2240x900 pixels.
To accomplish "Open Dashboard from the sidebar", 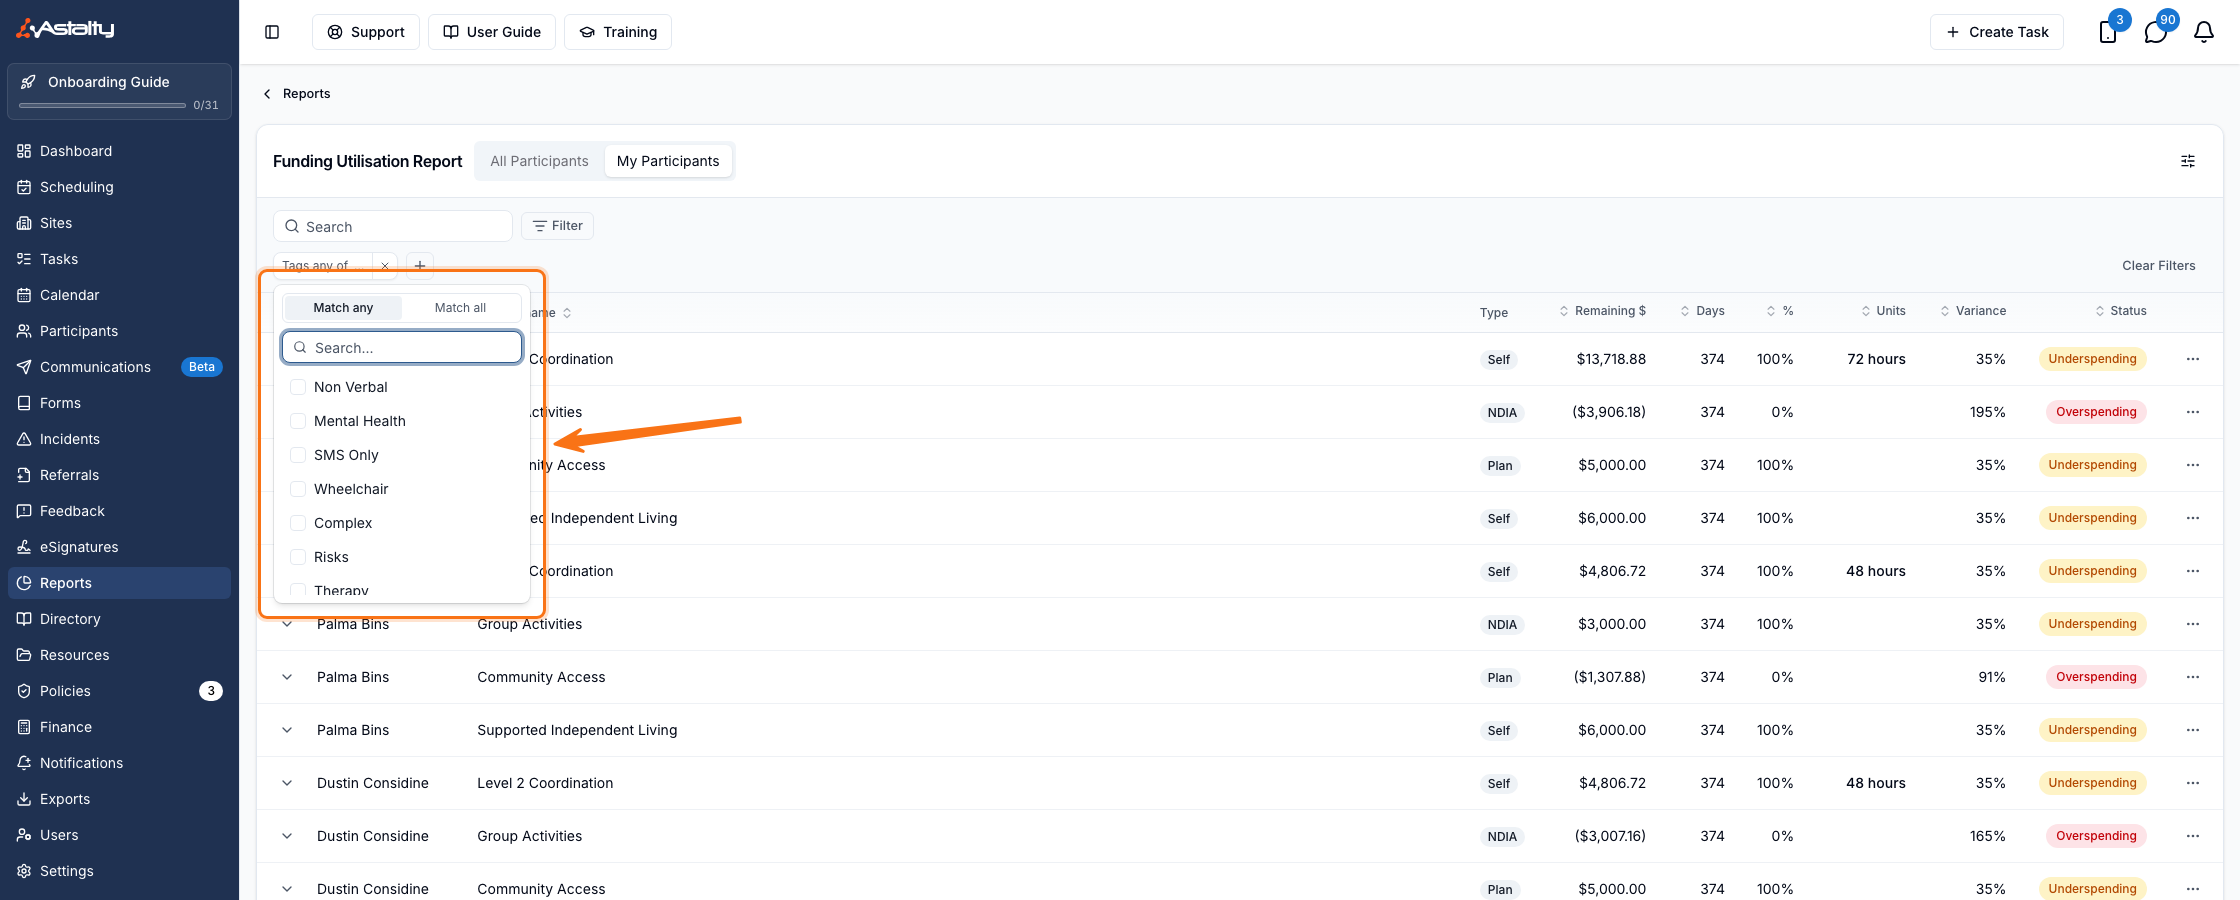I will [x=119, y=151].
